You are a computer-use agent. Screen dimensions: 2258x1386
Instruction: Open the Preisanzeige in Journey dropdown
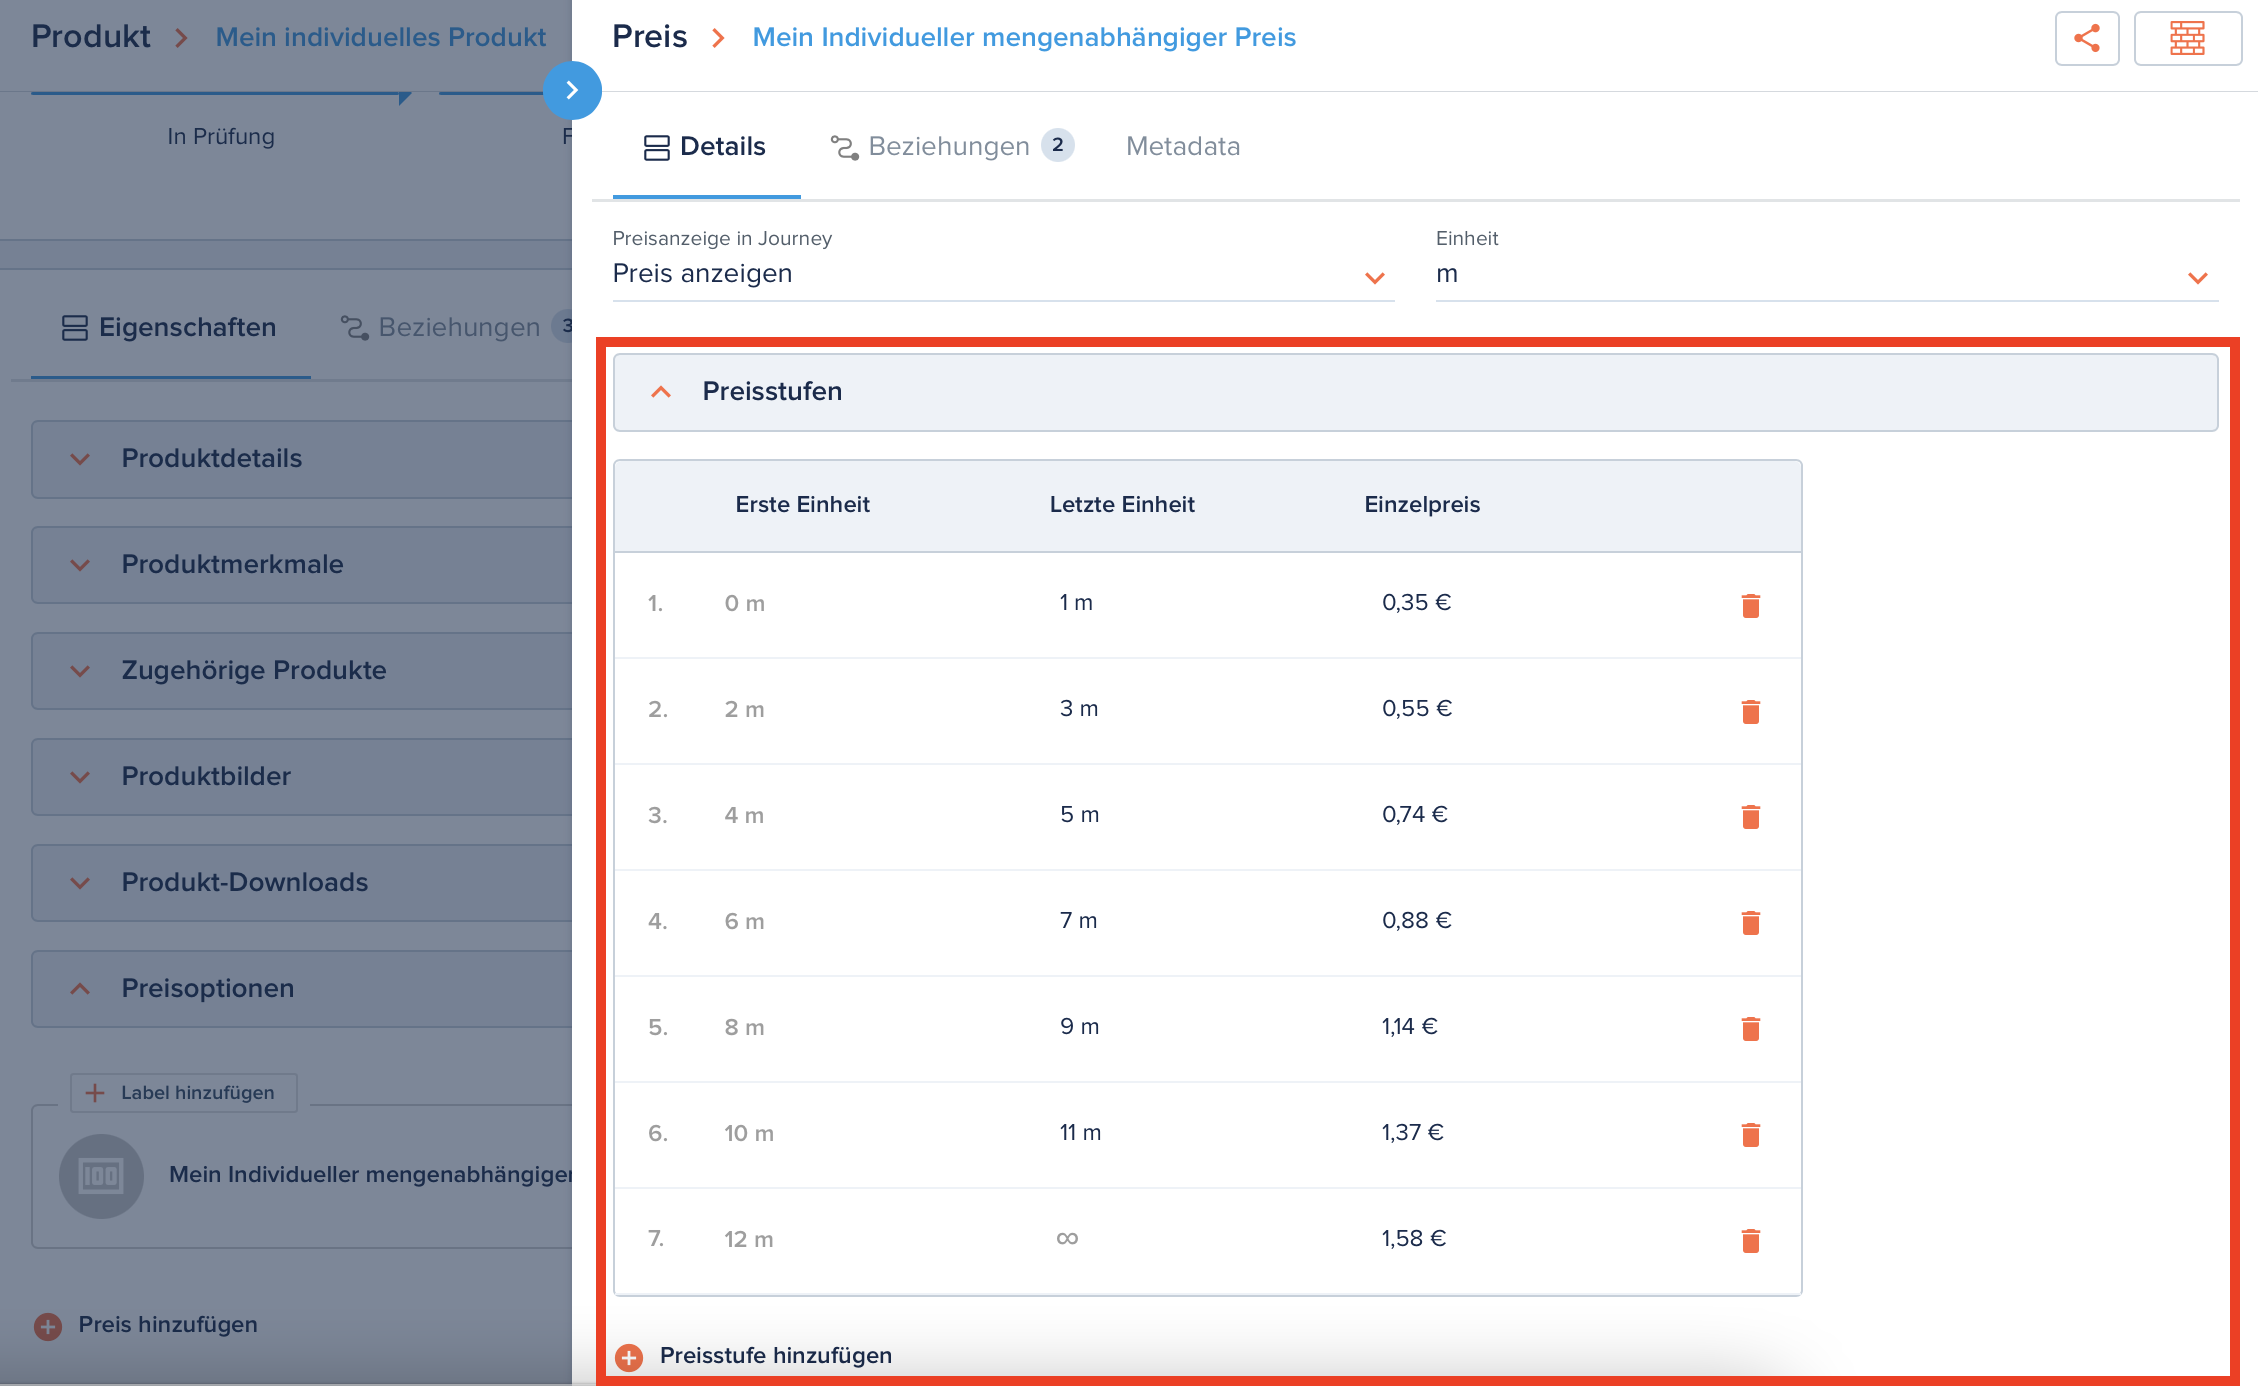(1003, 273)
